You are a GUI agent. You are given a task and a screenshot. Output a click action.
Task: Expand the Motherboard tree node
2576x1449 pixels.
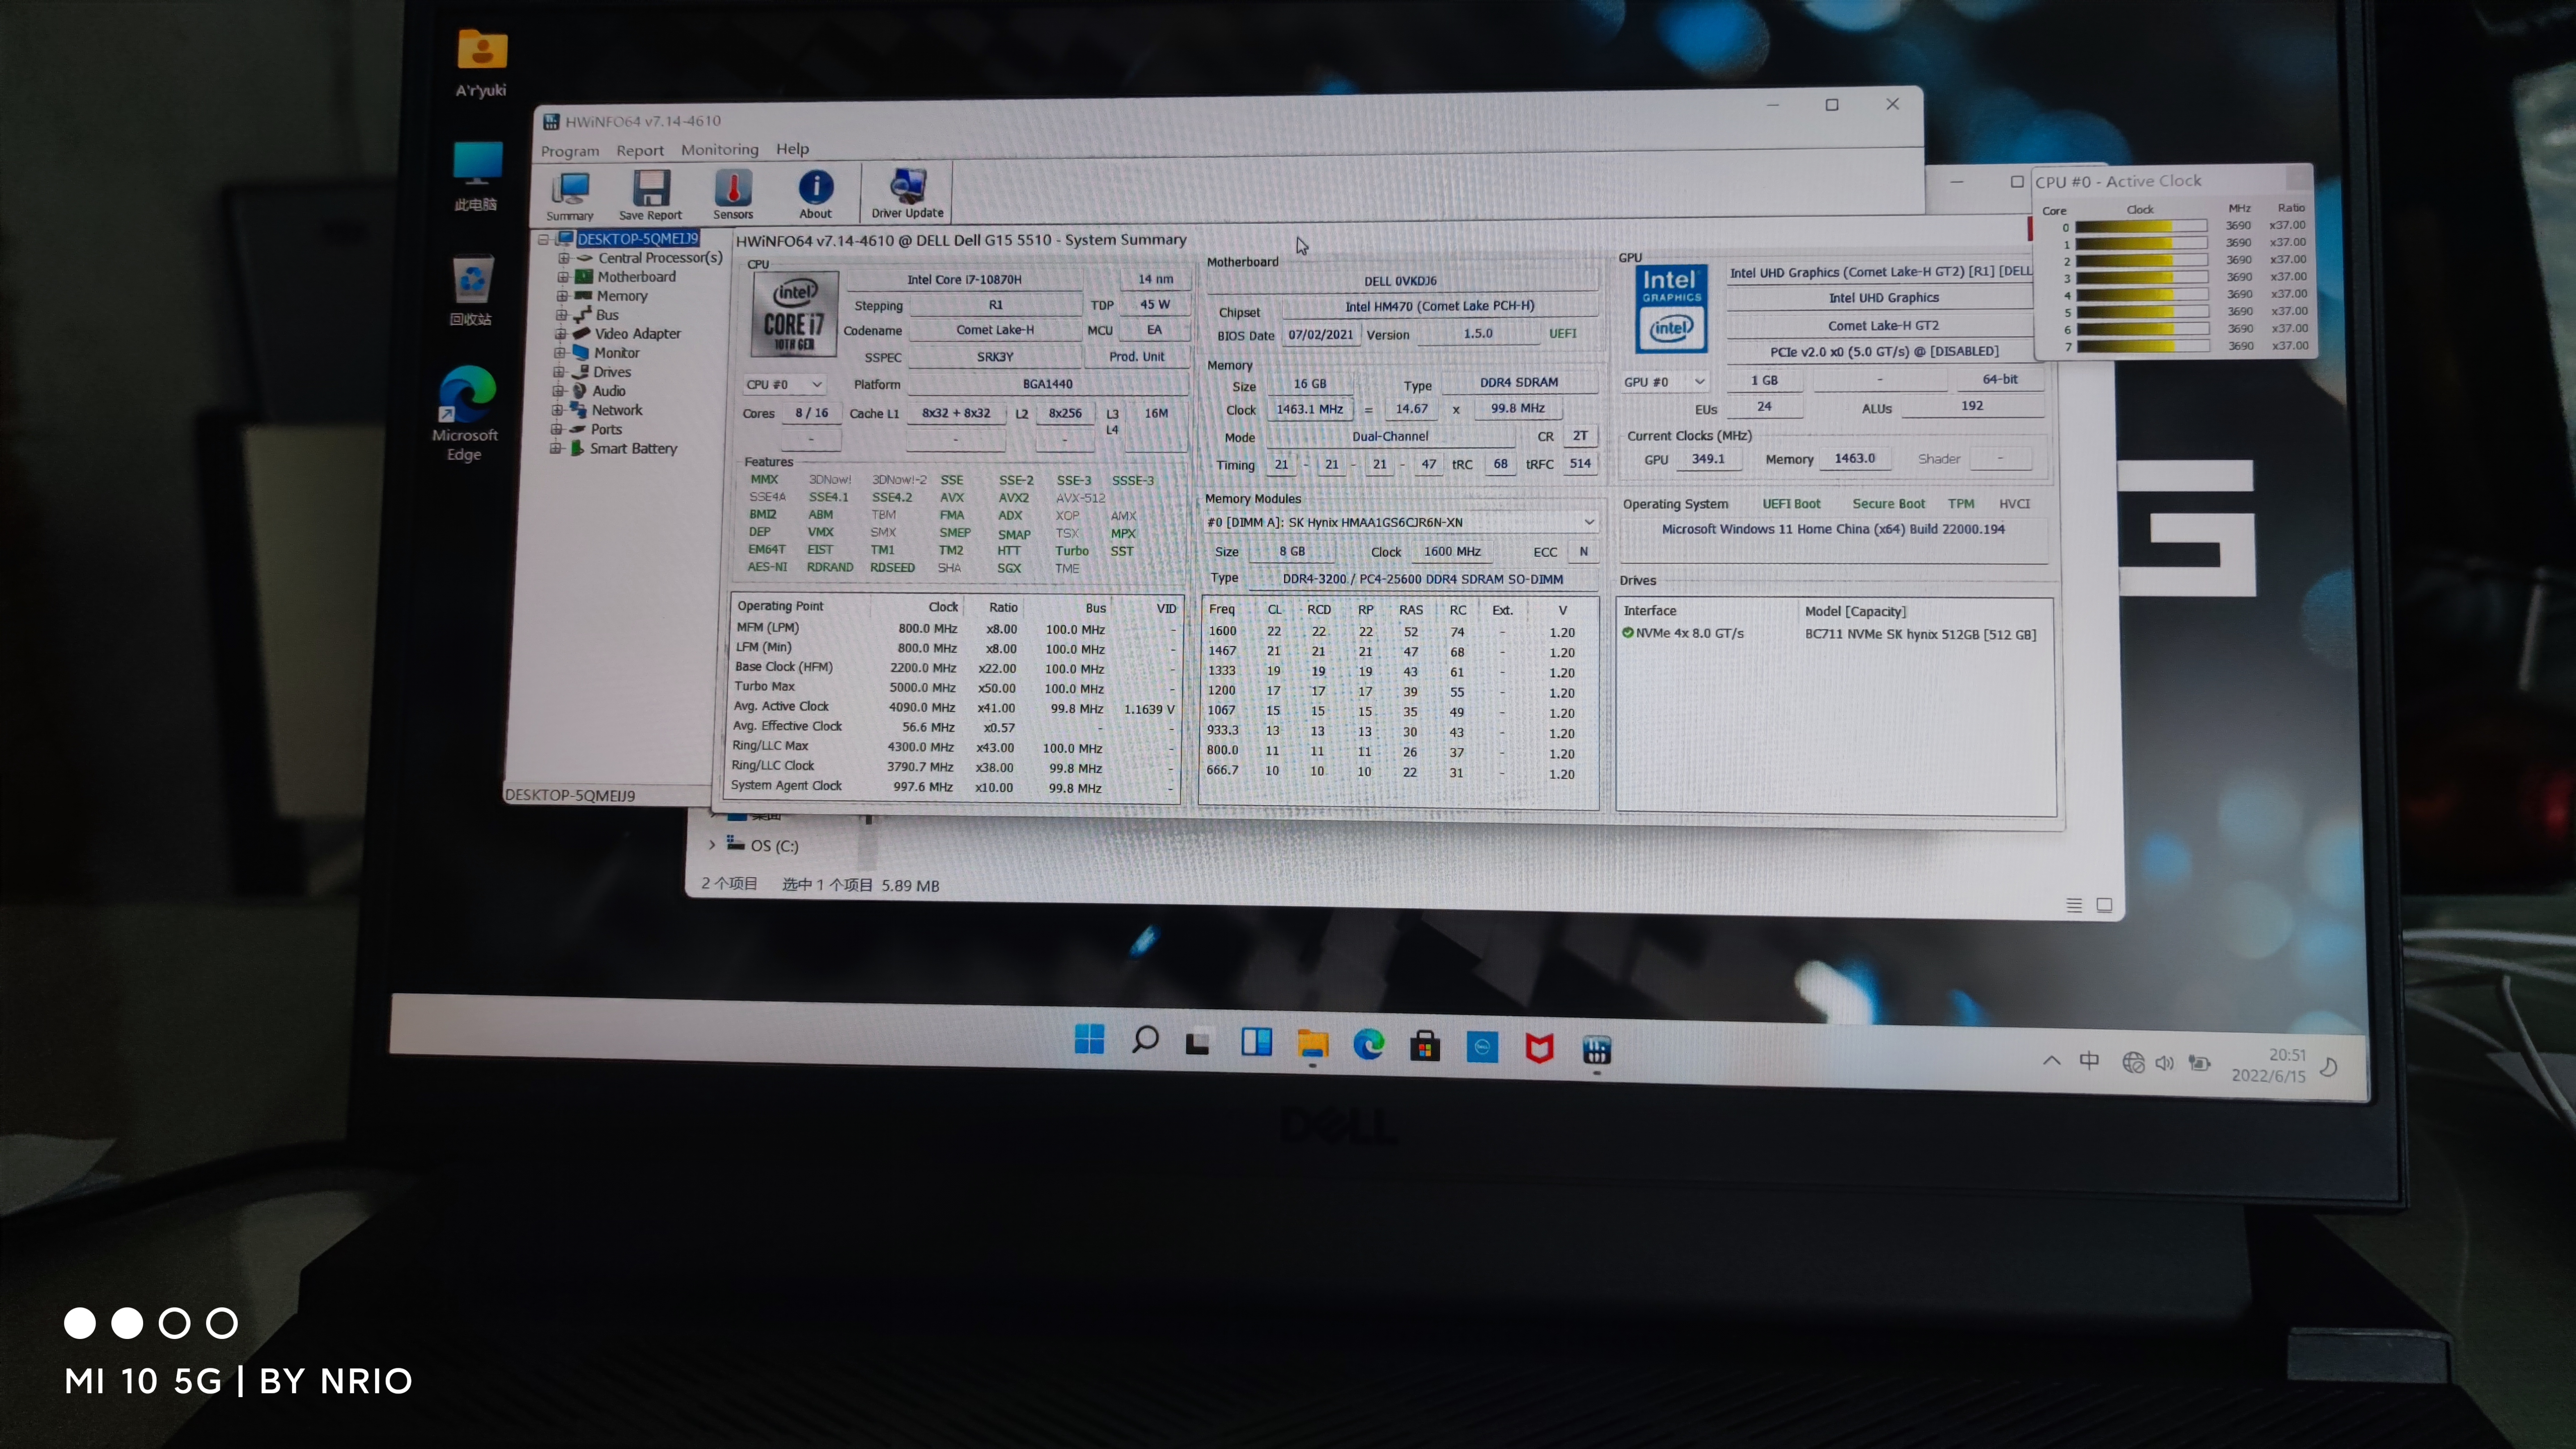563,277
